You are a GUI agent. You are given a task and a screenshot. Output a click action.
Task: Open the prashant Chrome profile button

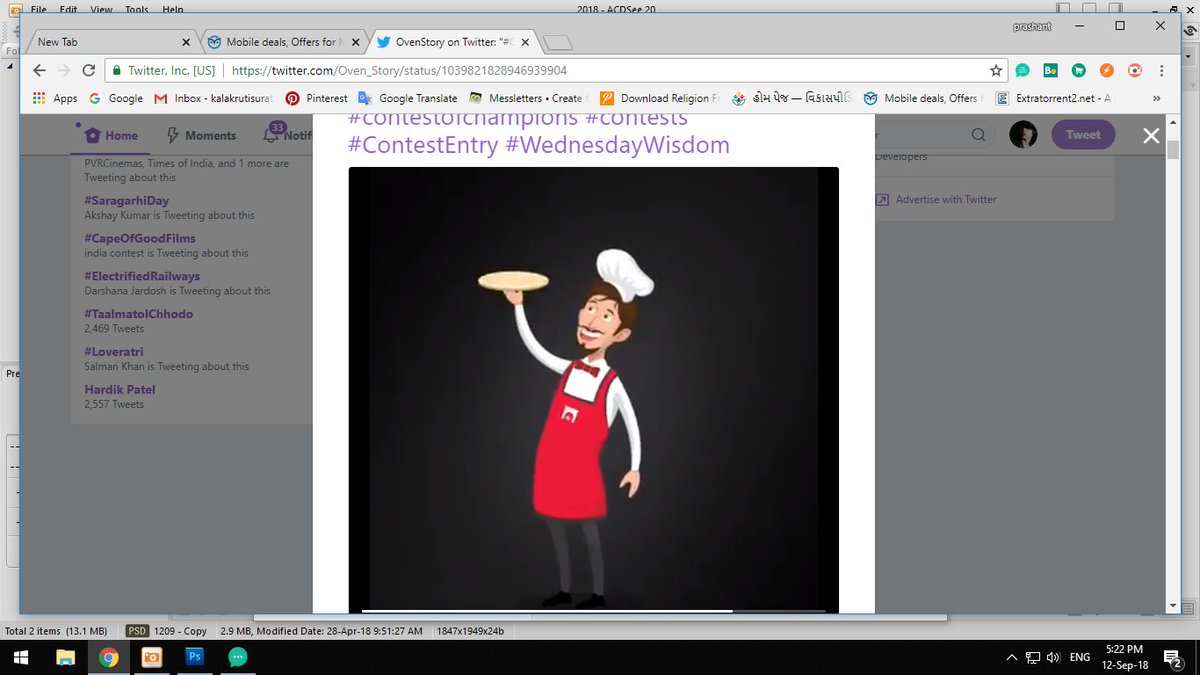pyautogui.click(x=1033, y=26)
